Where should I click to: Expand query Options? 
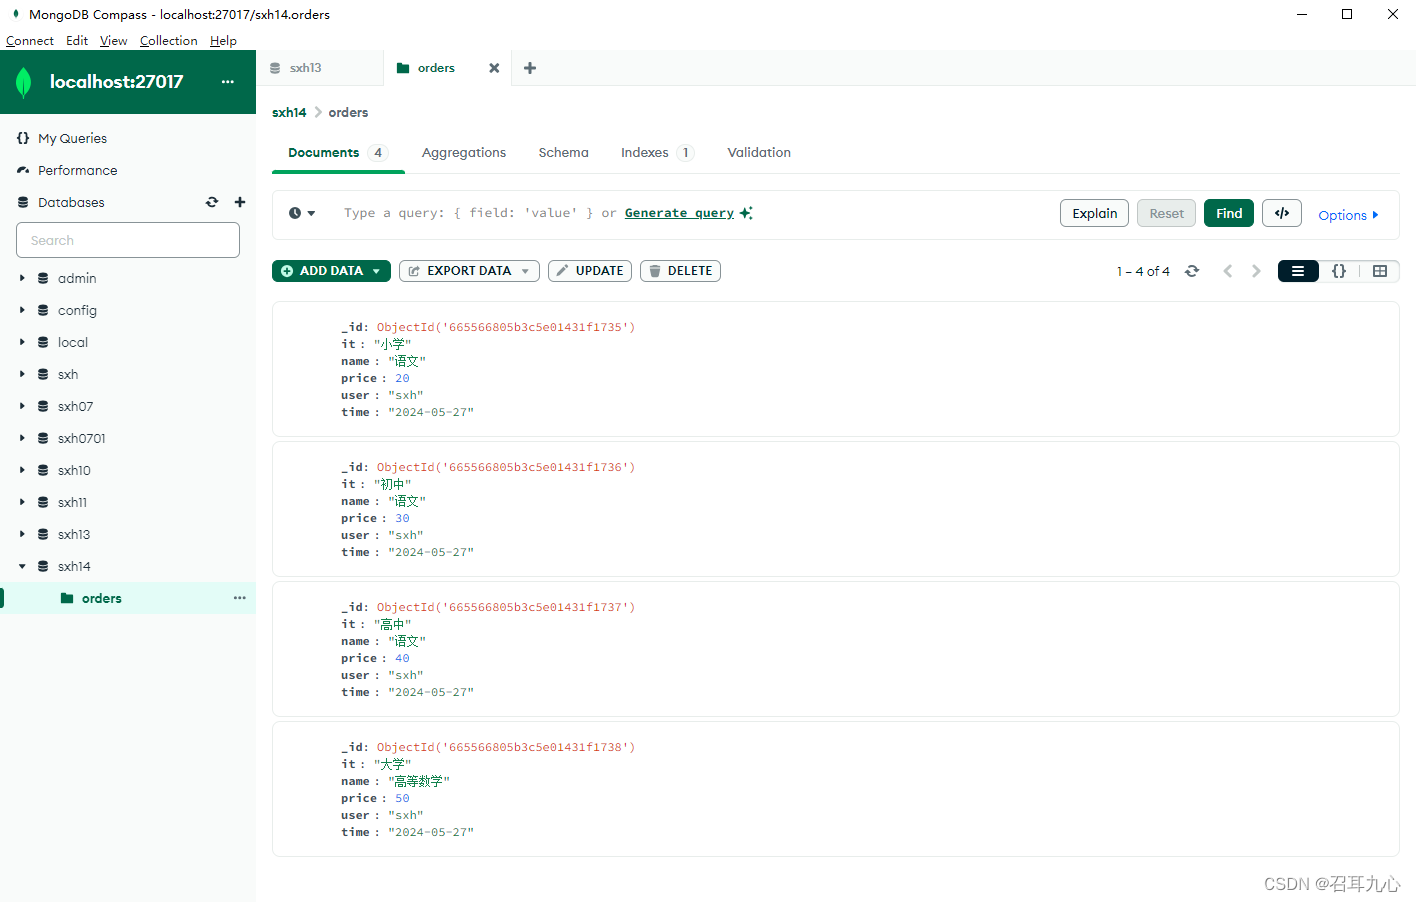tap(1348, 215)
